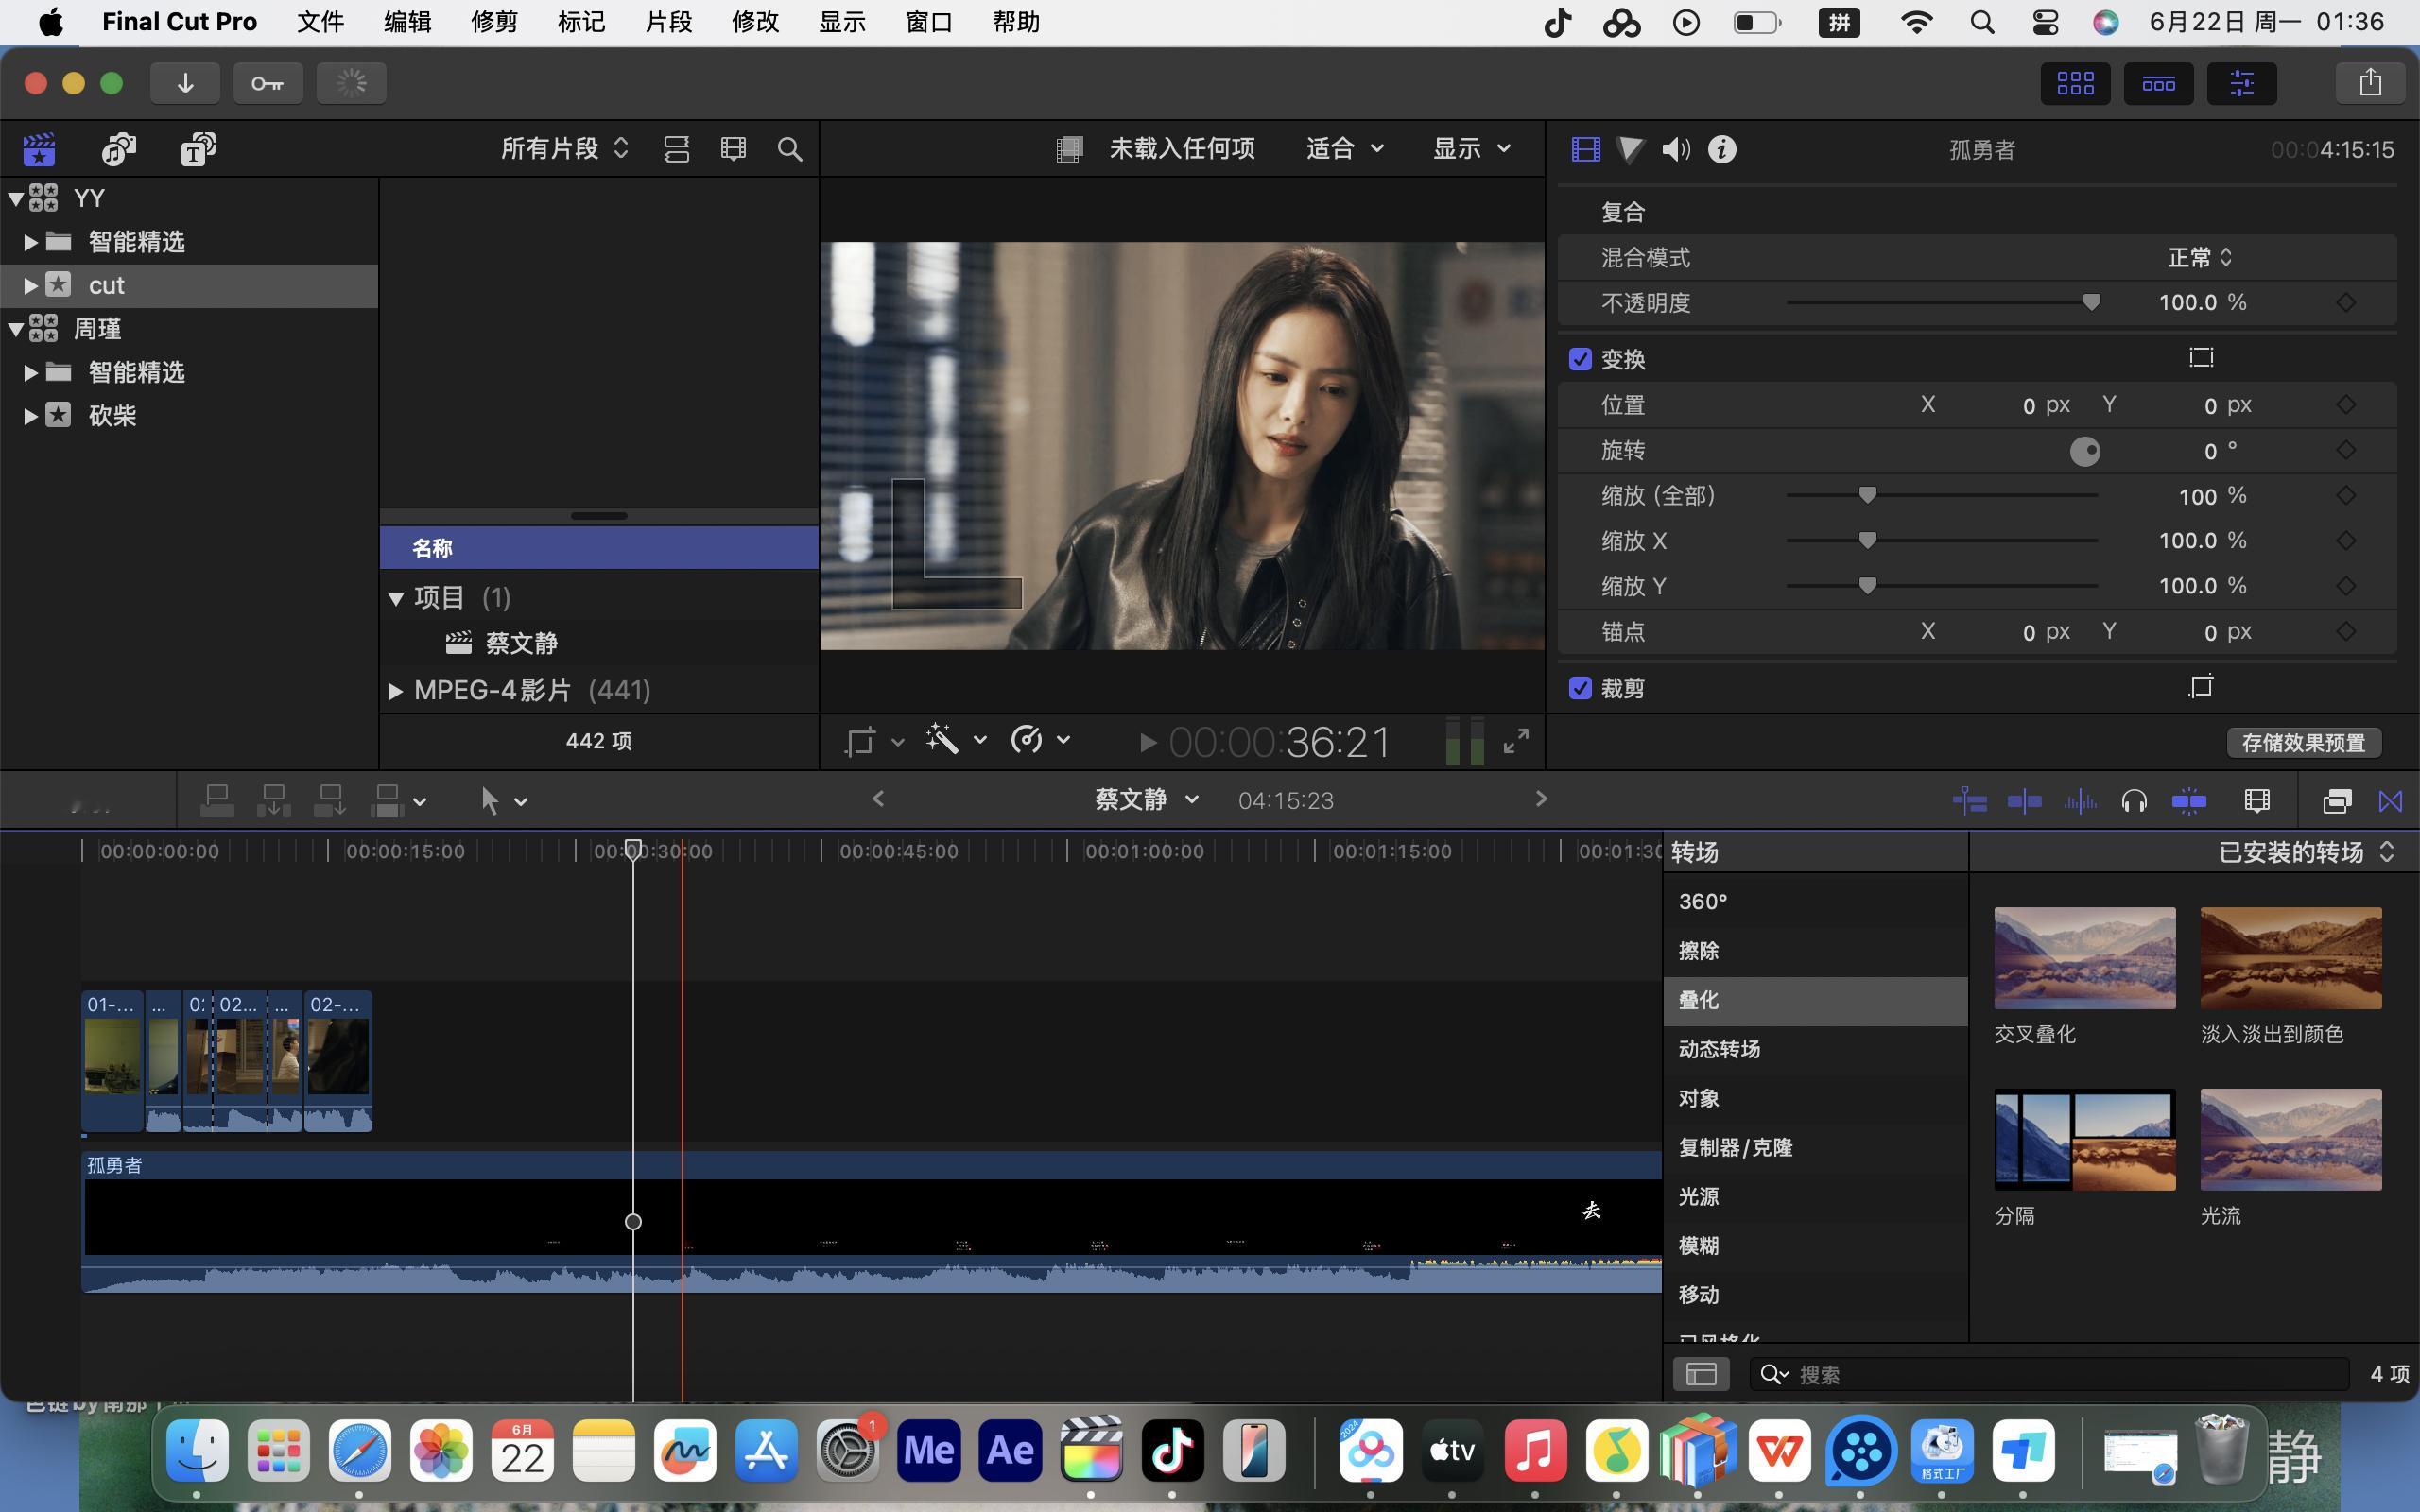2420x1512 pixels.
Task: Click the enhancement magic wand icon
Action: (x=942, y=740)
